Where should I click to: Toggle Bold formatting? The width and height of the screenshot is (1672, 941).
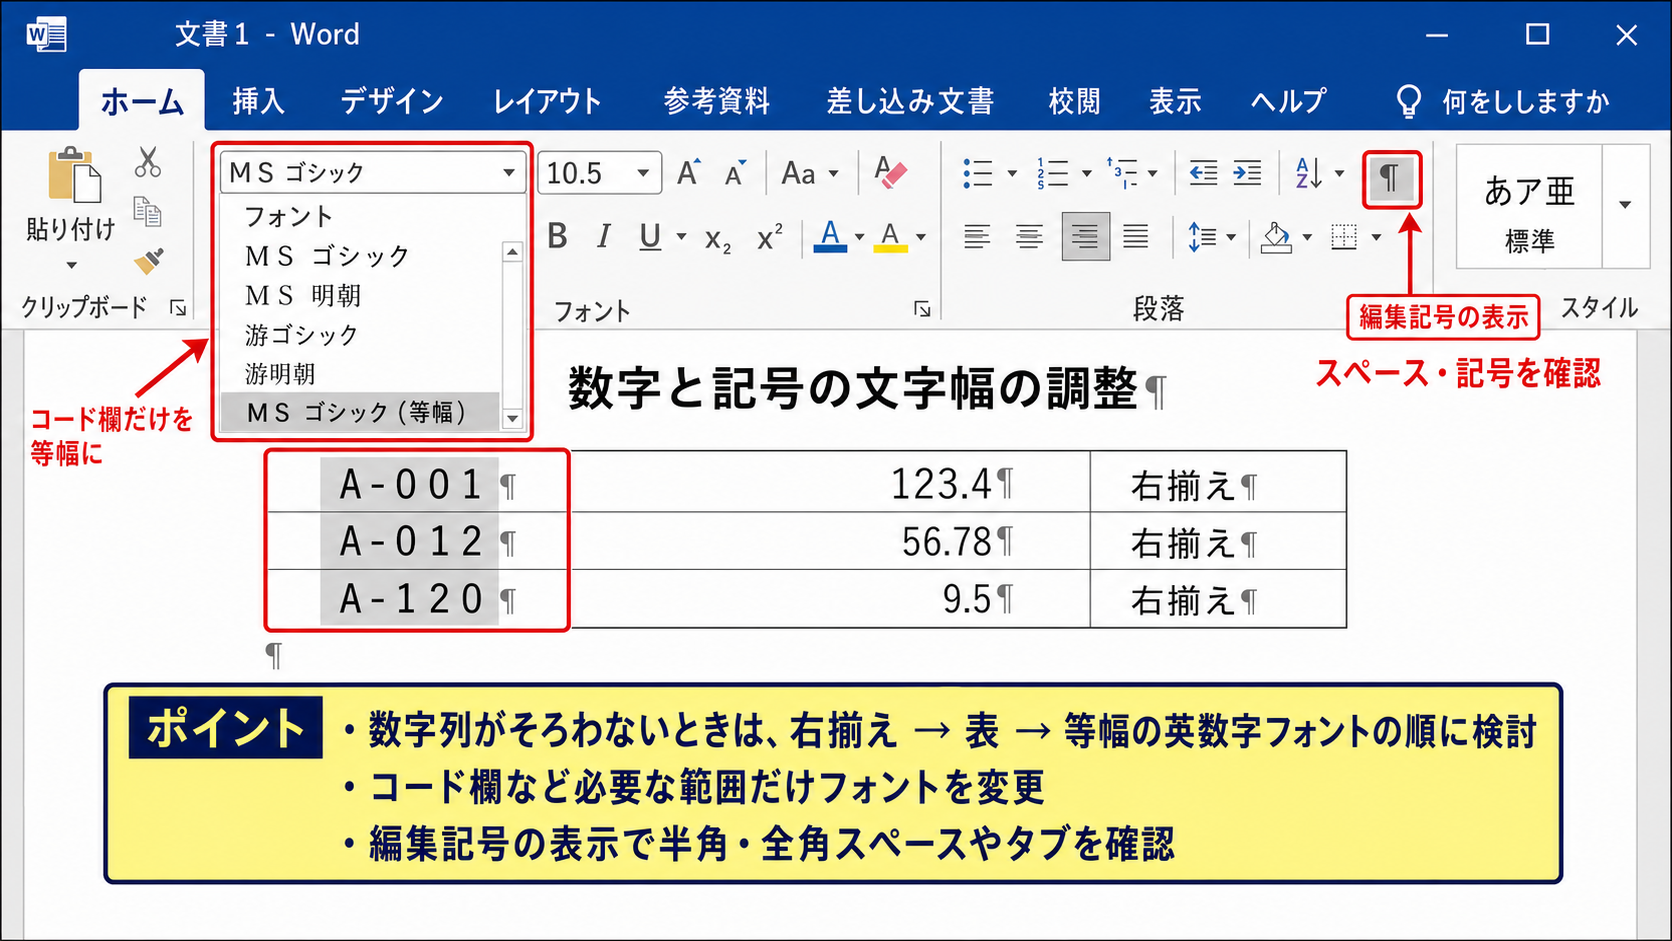tap(558, 237)
